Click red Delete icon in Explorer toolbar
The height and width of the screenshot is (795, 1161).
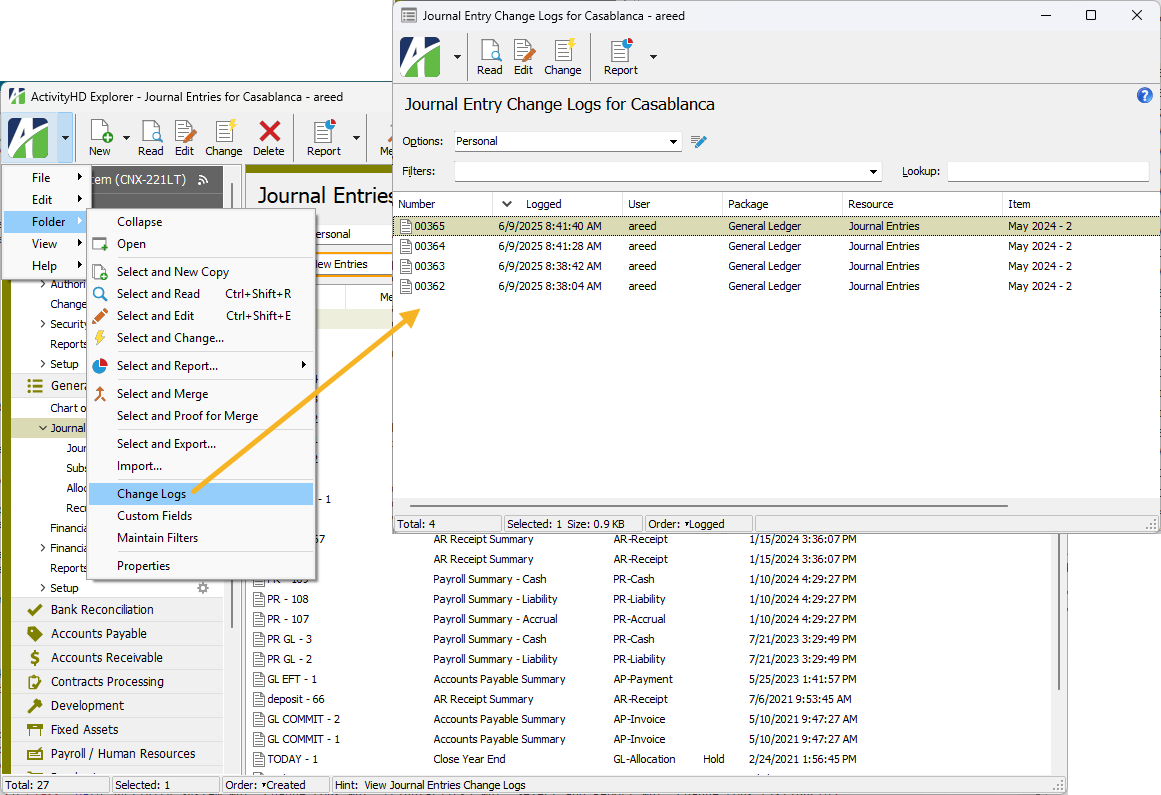(269, 138)
